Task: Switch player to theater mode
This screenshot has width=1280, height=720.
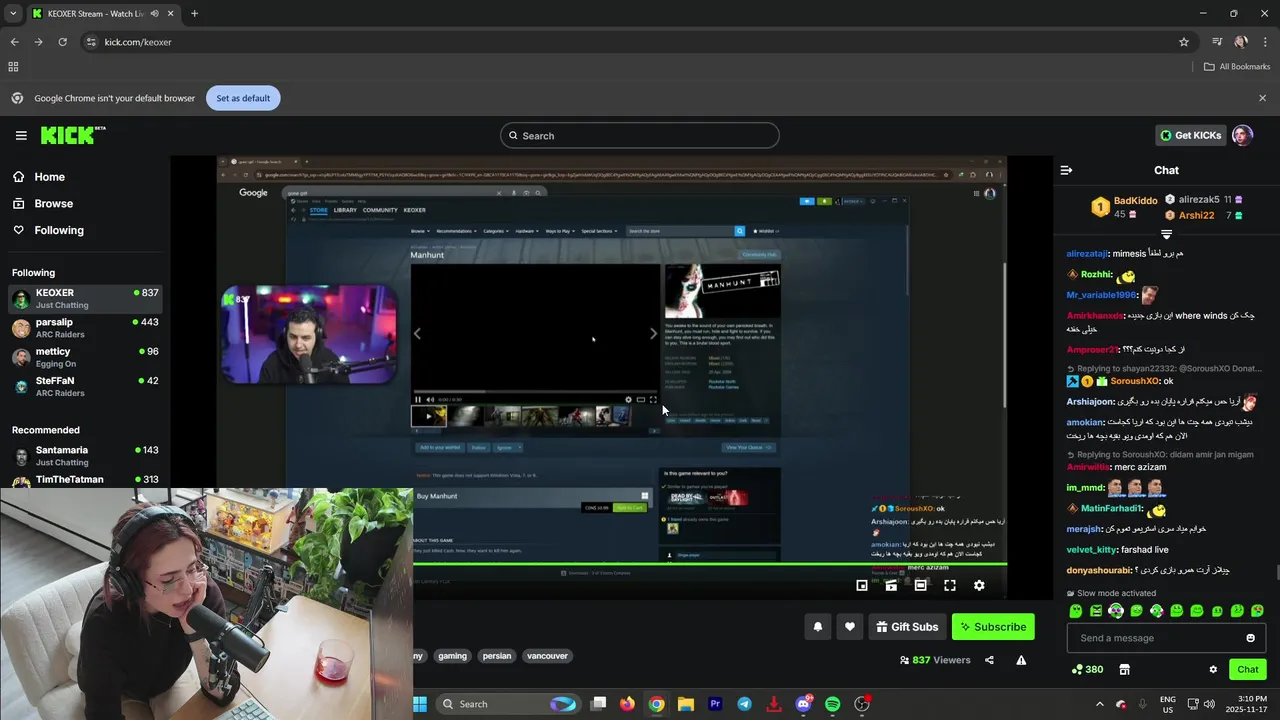Action: [920, 585]
